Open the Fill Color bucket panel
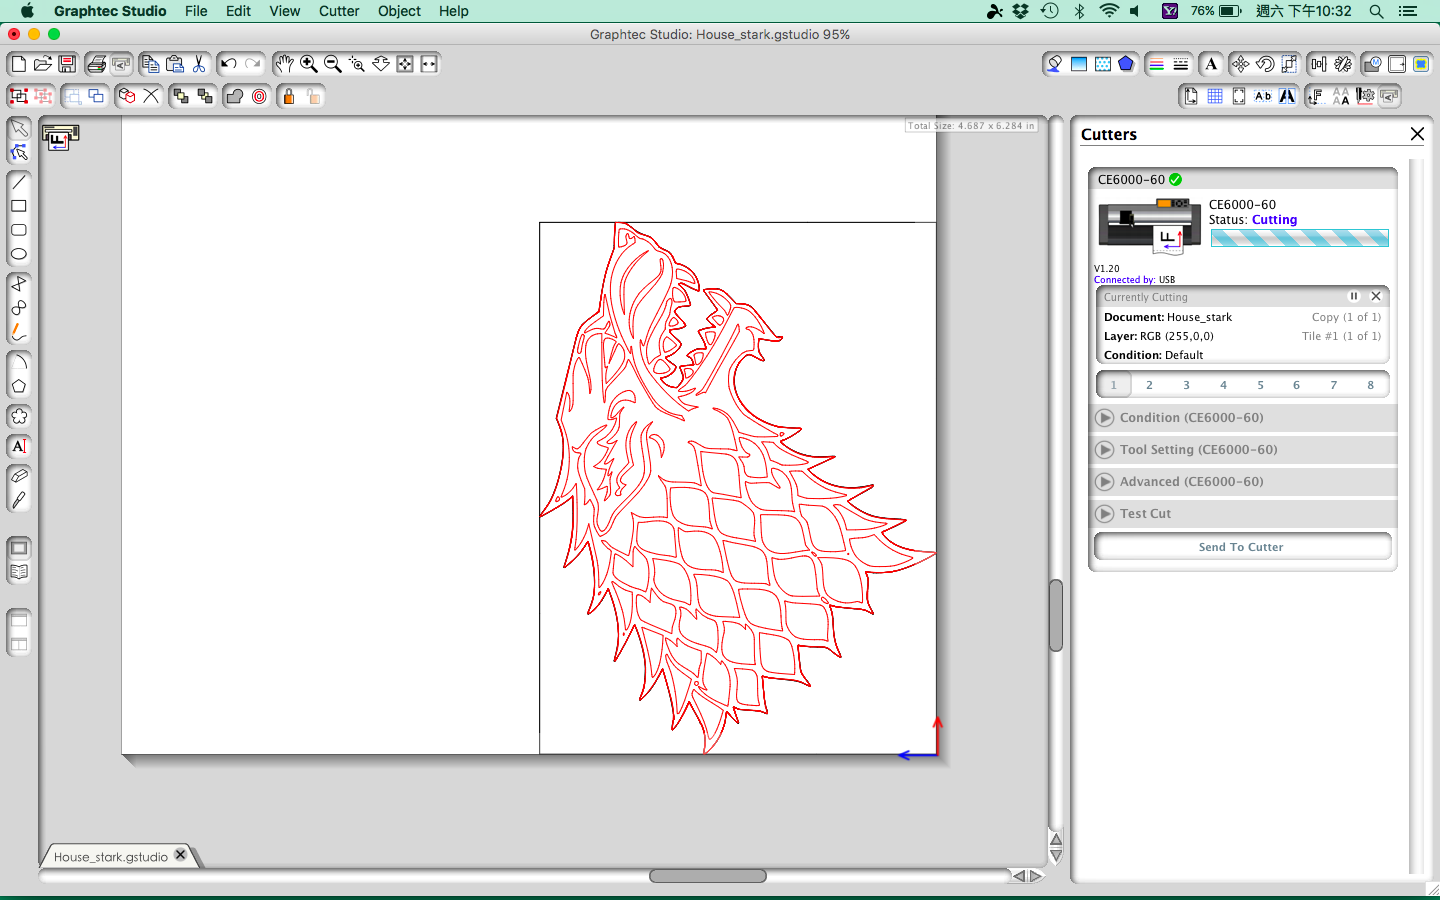 1054,64
